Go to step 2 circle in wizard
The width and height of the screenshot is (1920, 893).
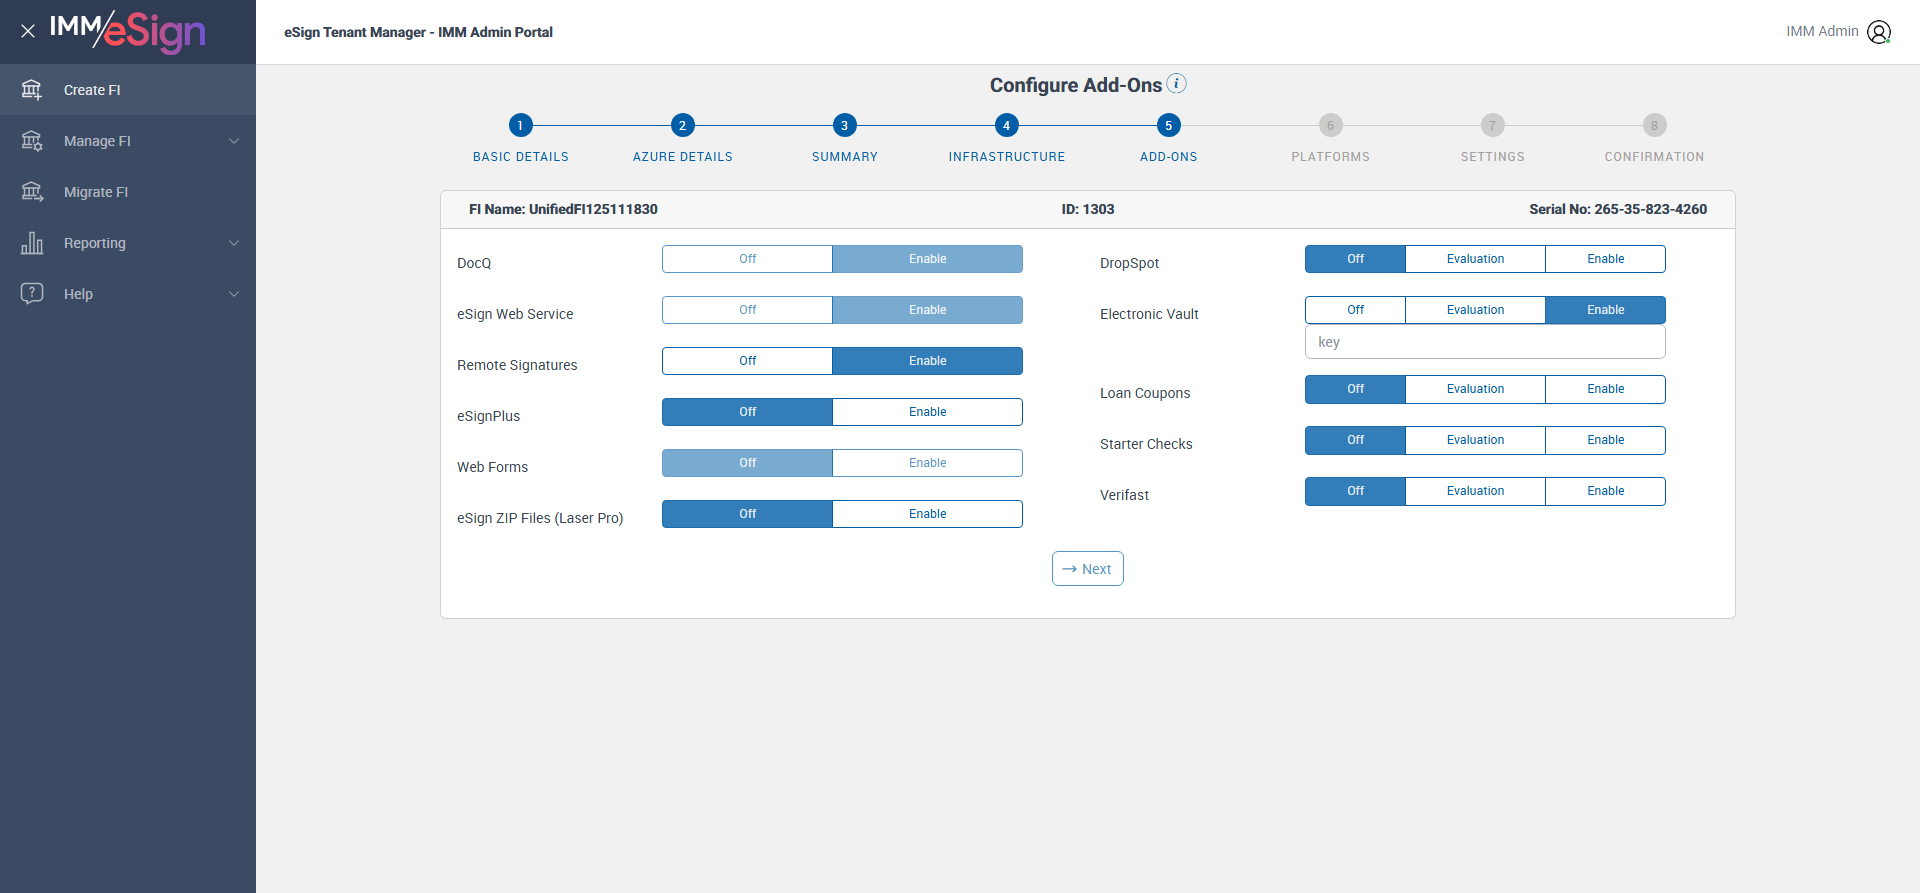tap(682, 125)
